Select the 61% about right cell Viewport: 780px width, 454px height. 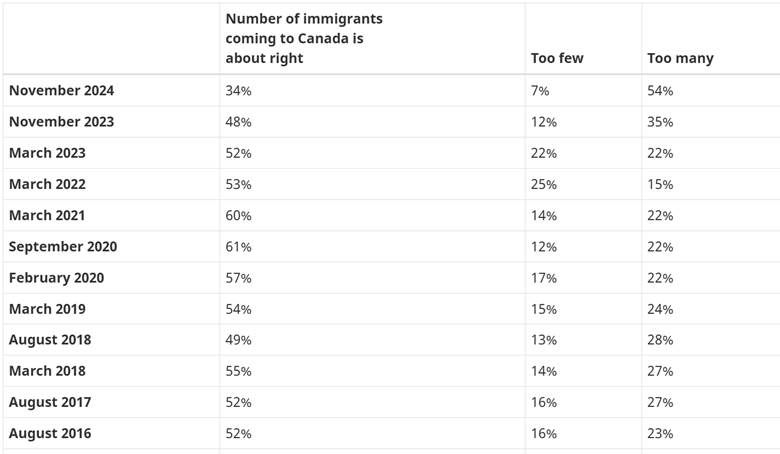(x=238, y=246)
